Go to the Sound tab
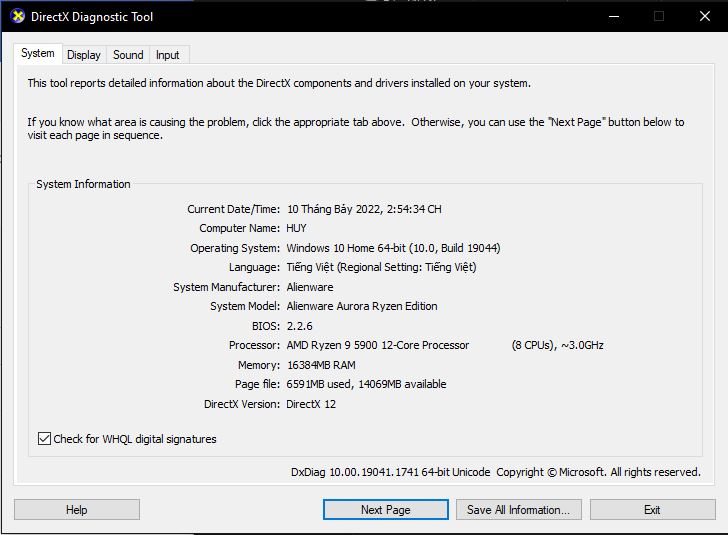Image resolution: width=728 pixels, height=535 pixels. click(x=128, y=55)
